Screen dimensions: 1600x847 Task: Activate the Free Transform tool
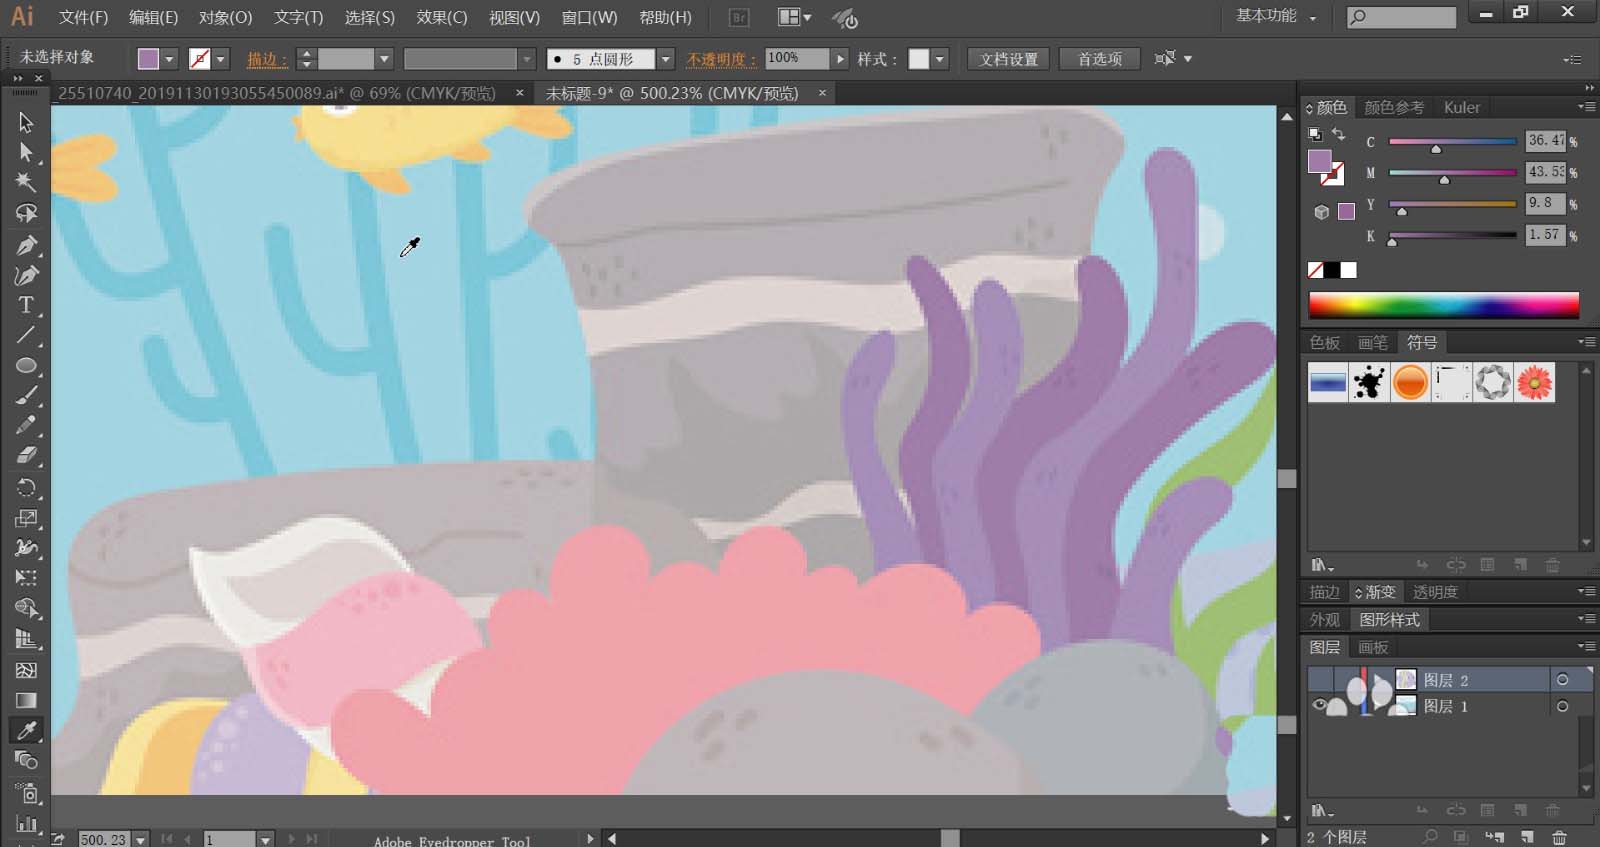pos(26,578)
